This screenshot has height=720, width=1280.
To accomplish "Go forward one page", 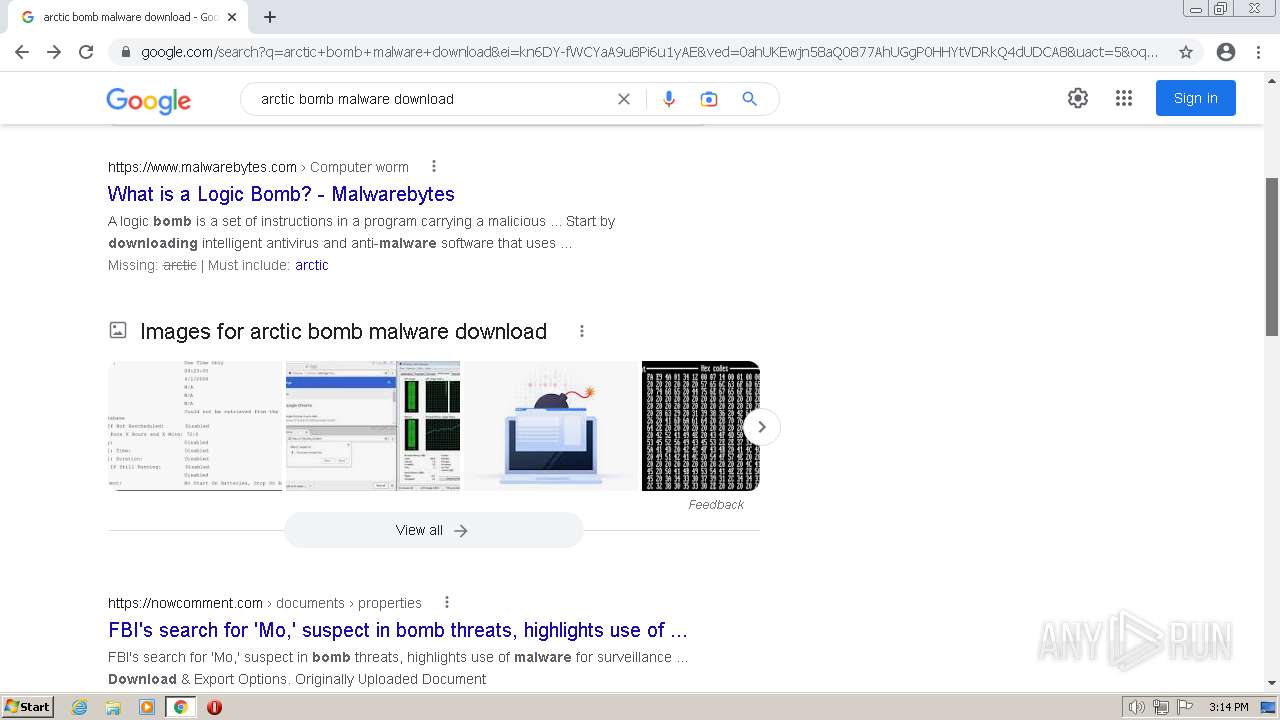I will tap(54, 52).
